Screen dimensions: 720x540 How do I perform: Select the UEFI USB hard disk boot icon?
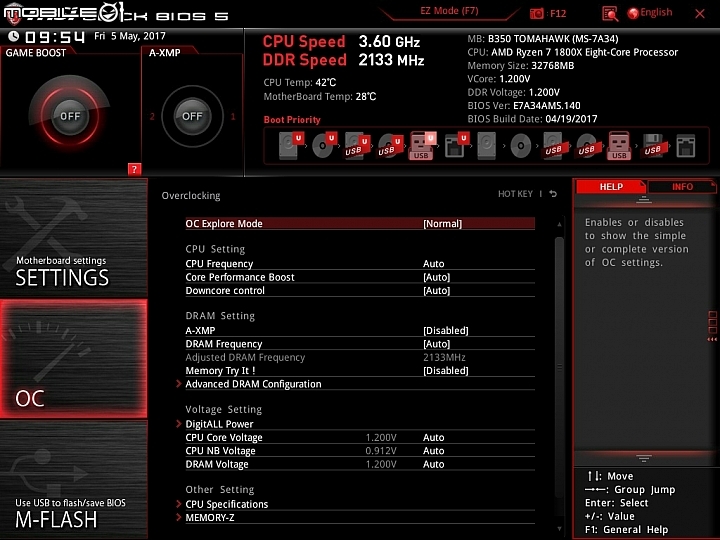tap(357, 146)
